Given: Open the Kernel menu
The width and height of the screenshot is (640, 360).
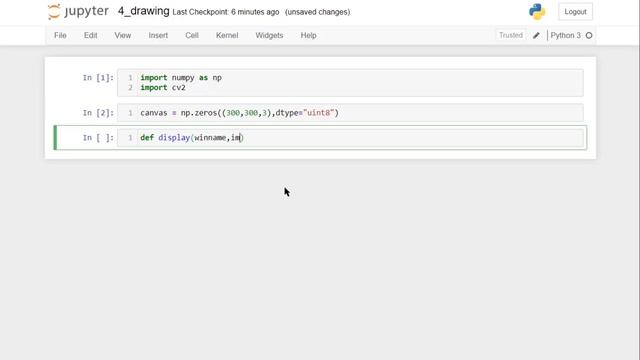Looking at the screenshot, I should coord(227,36).
